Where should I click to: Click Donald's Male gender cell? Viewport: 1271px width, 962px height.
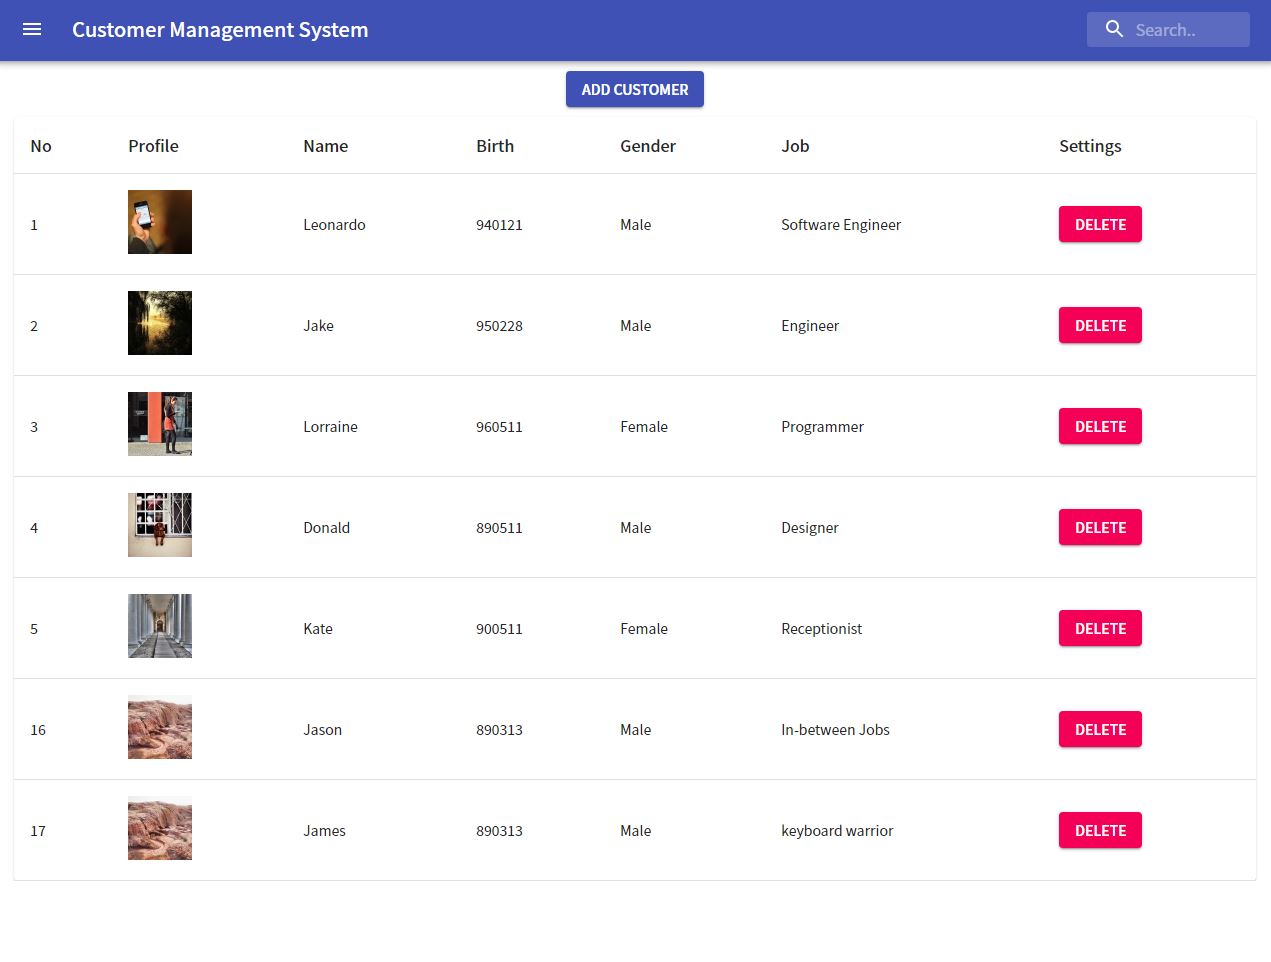(x=635, y=528)
